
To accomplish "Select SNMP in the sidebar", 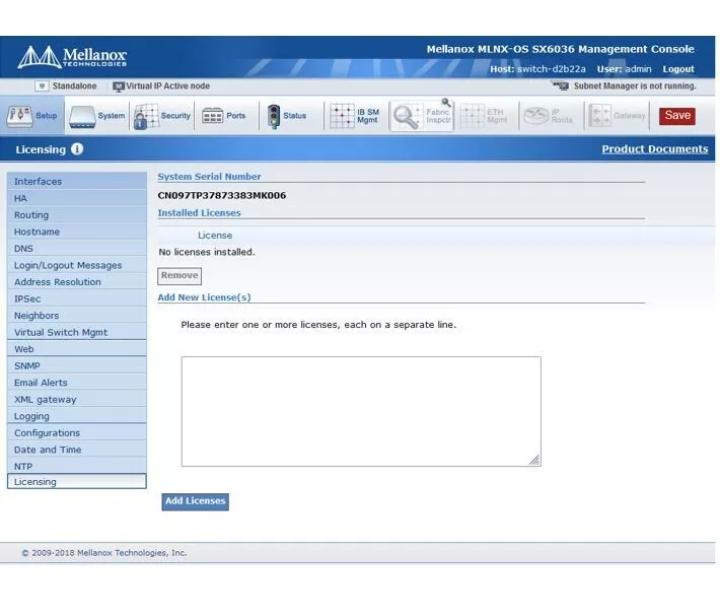I will (x=77, y=366).
